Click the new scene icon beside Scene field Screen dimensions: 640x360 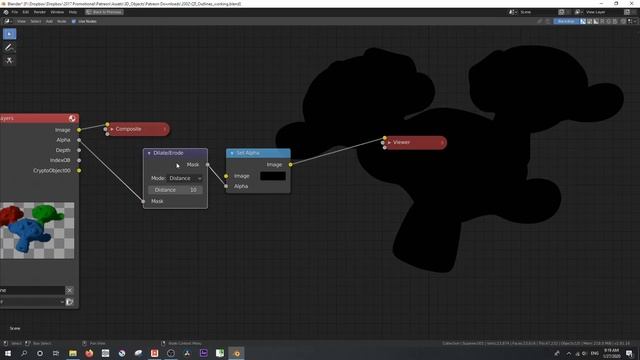[562, 12]
